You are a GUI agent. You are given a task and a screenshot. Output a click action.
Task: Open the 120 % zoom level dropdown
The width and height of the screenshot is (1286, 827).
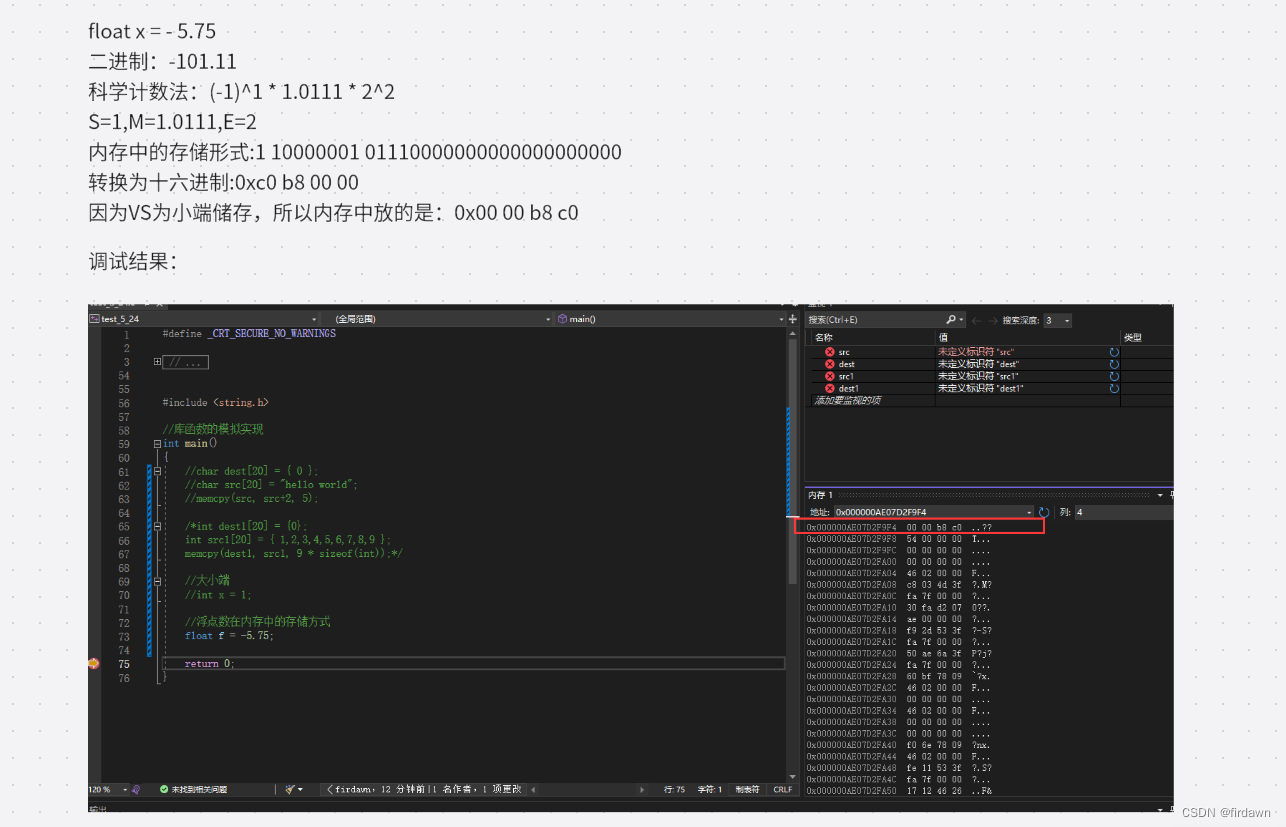coord(125,789)
